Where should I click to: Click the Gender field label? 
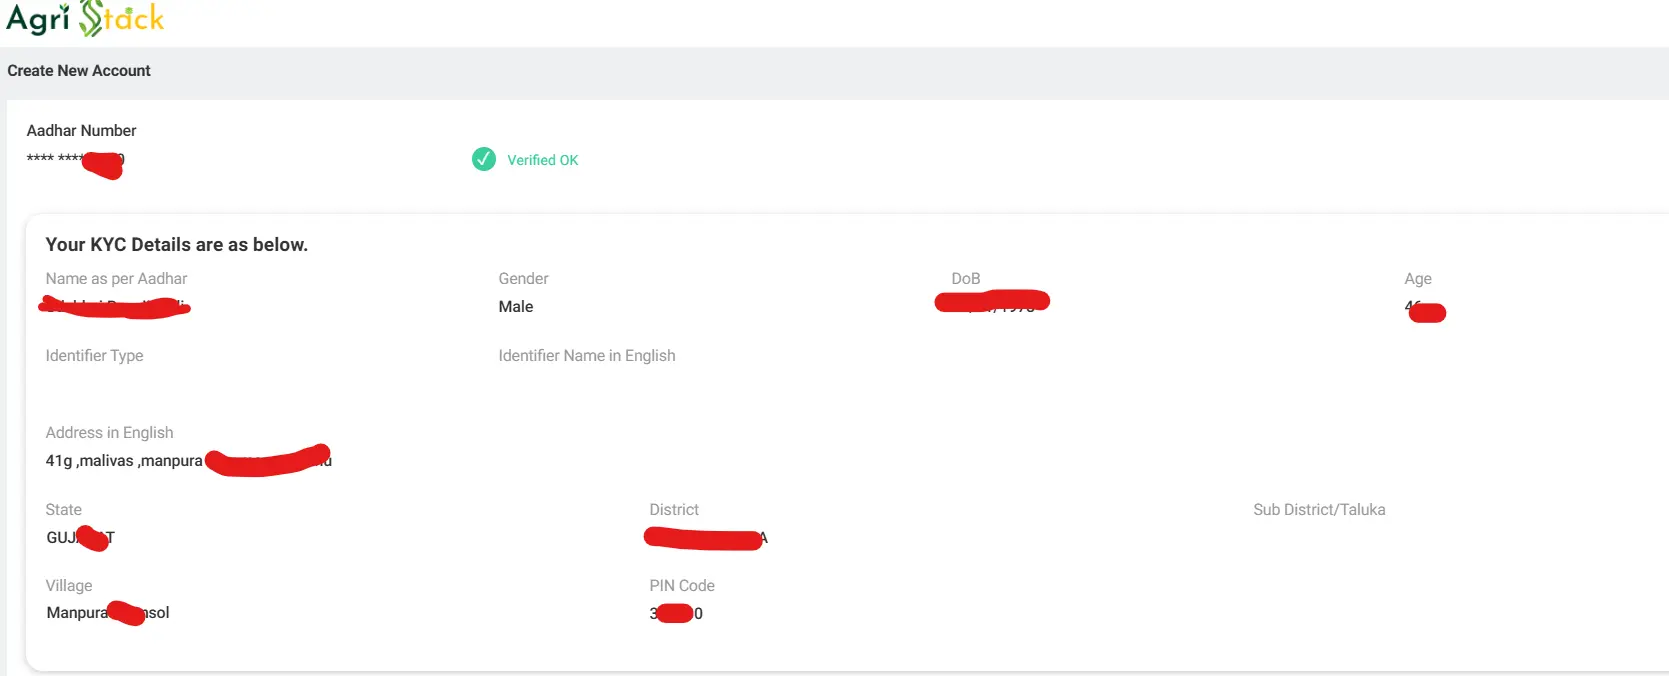click(x=523, y=279)
